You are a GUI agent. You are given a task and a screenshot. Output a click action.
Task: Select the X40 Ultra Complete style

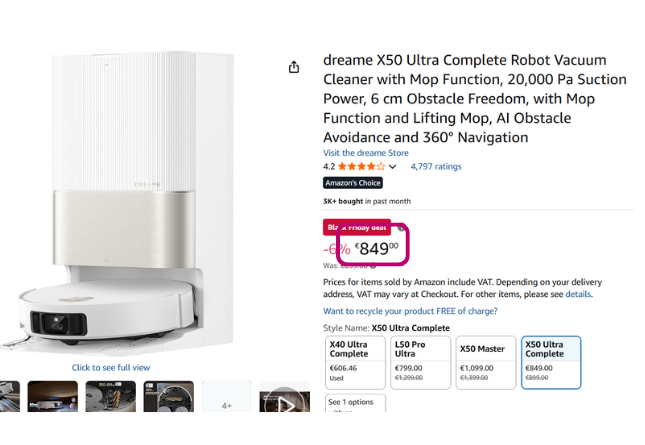[354, 362]
